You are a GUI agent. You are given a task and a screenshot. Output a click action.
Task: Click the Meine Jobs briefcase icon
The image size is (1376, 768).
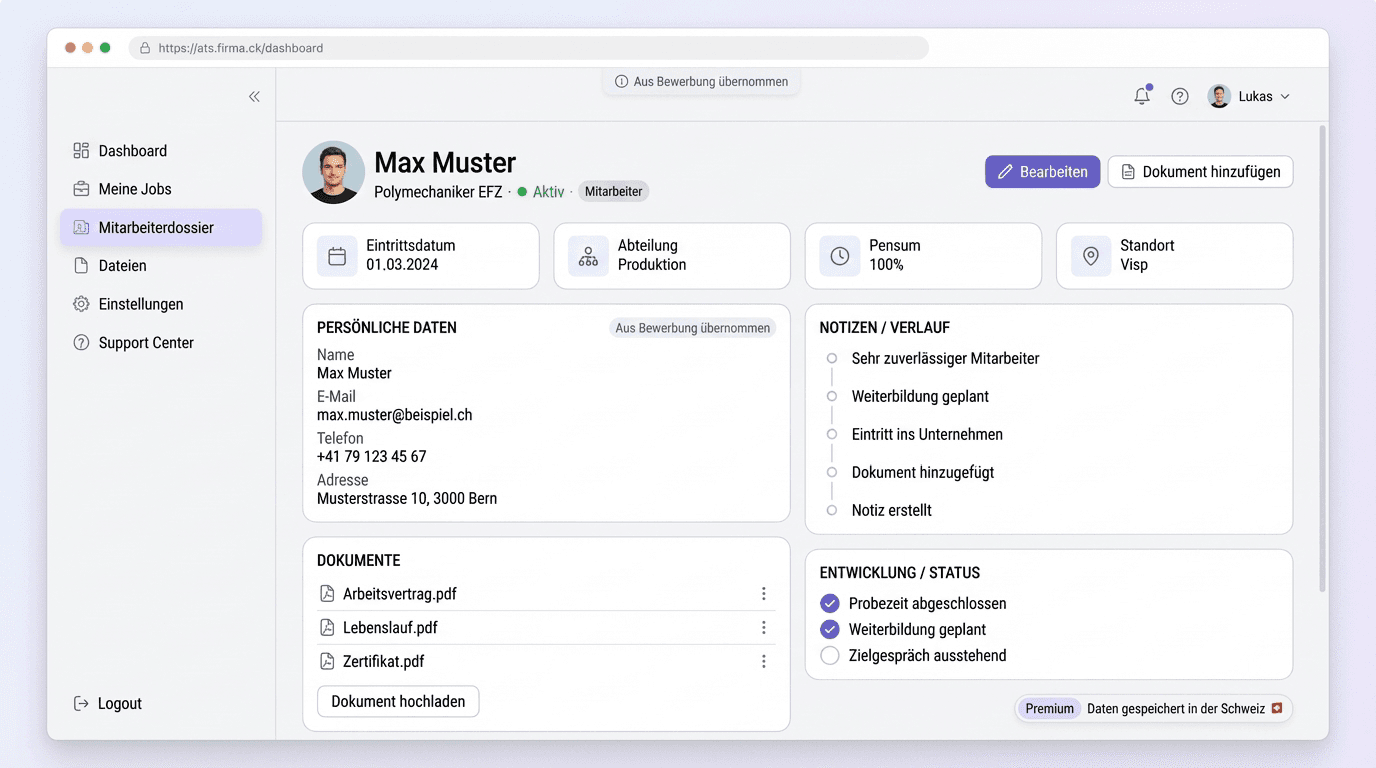click(81, 189)
